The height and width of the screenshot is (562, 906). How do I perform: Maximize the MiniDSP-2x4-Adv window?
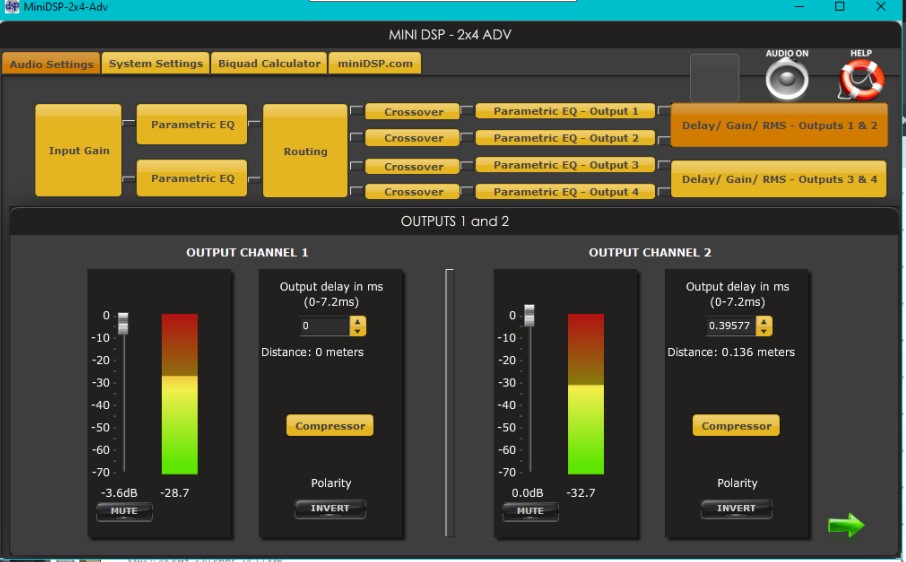coord(840,7)
